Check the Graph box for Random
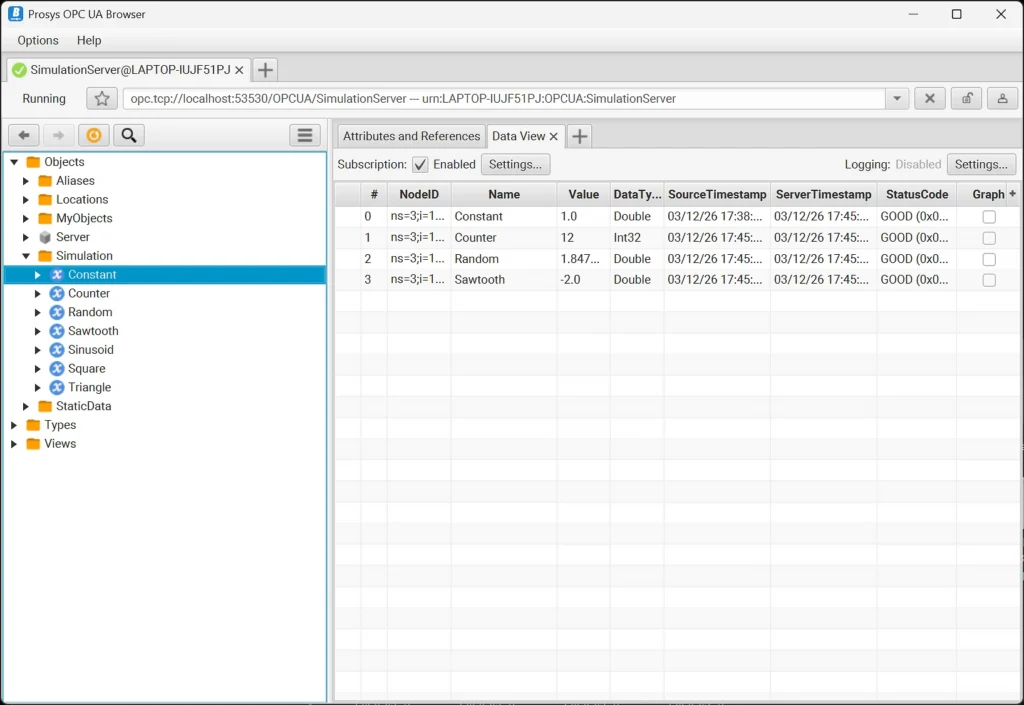 [x=989, y=258]
